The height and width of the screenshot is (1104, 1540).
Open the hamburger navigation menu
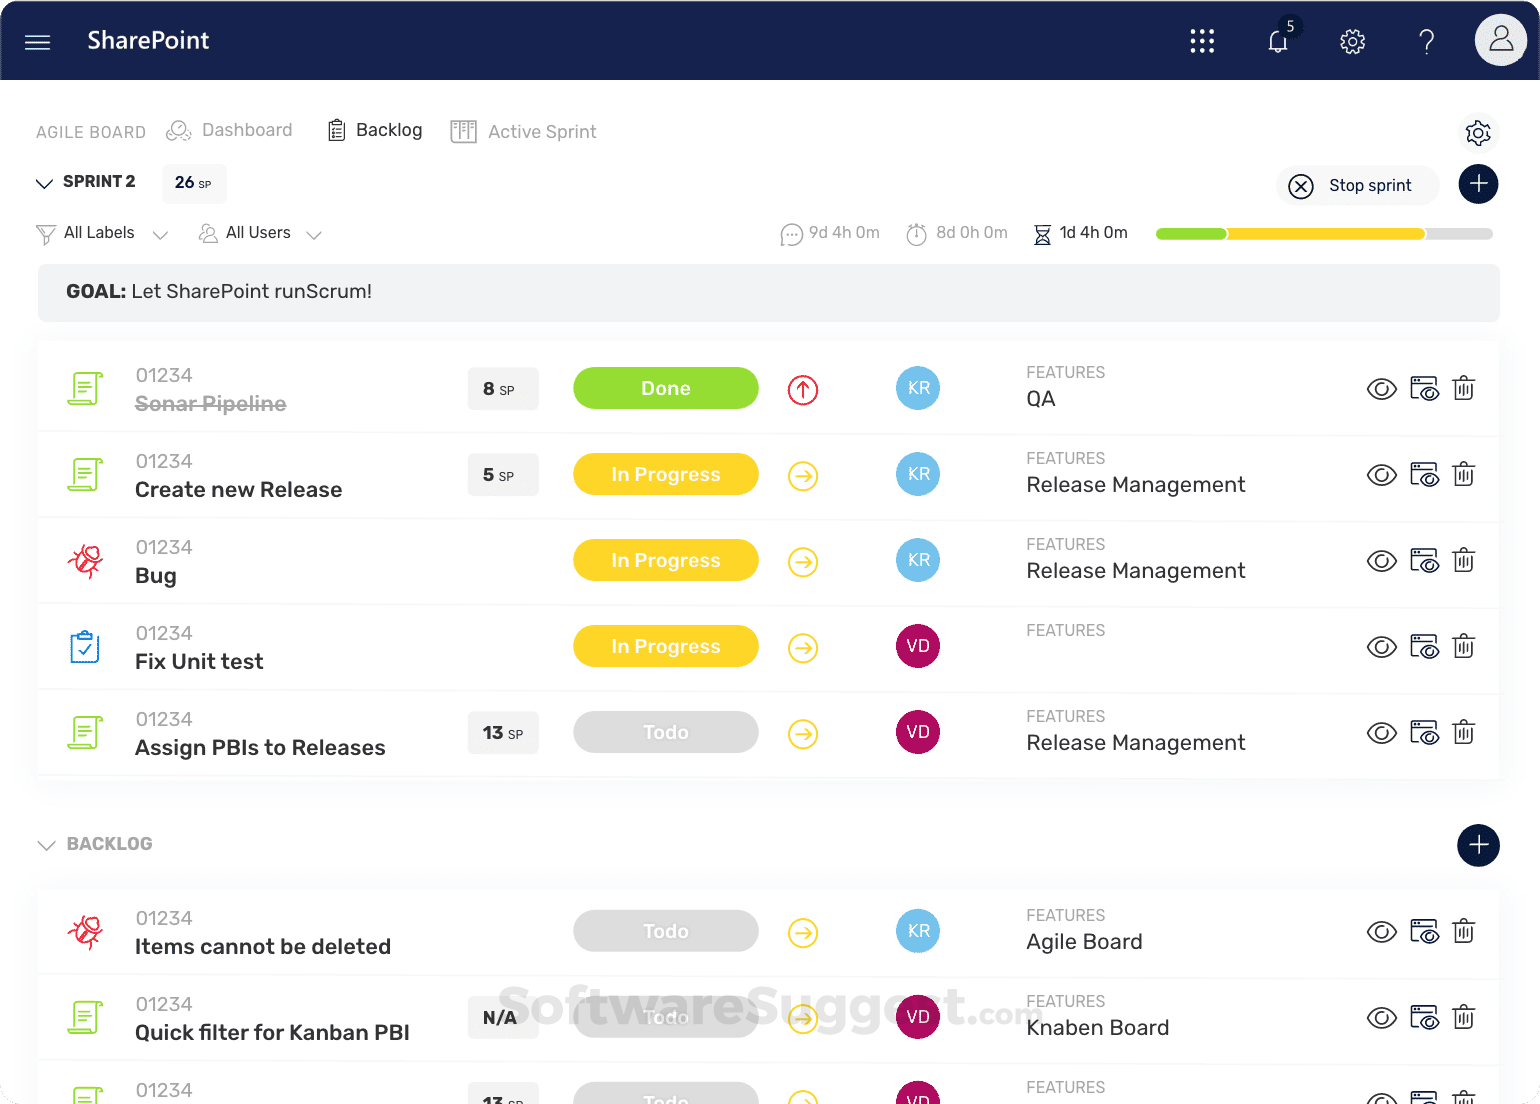37,42
